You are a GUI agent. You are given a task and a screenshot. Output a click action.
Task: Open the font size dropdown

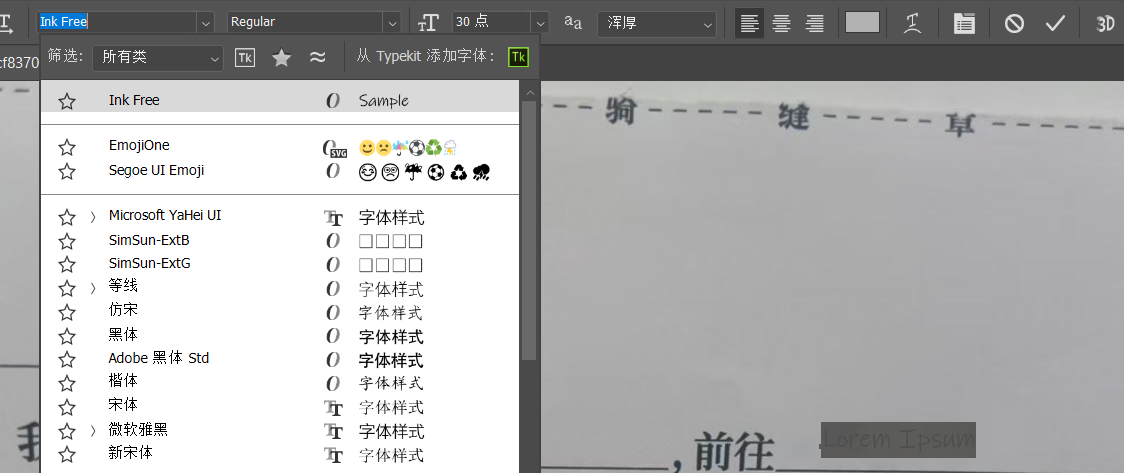point(540,23)
